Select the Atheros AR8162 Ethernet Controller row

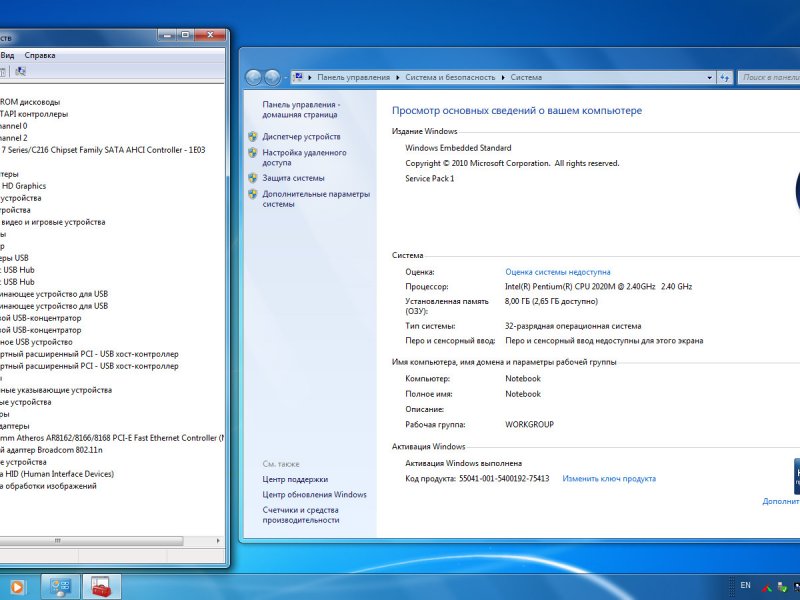tap(112, 438)
